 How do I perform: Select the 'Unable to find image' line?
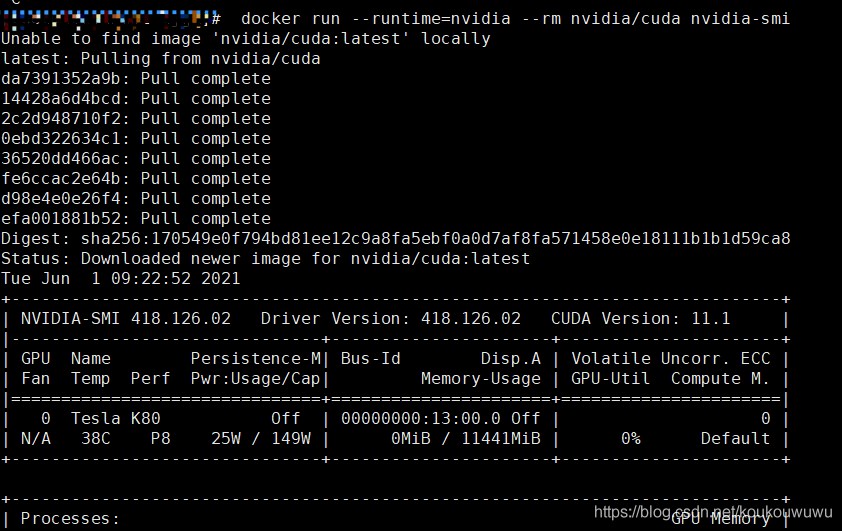click(x=246, y=39)
